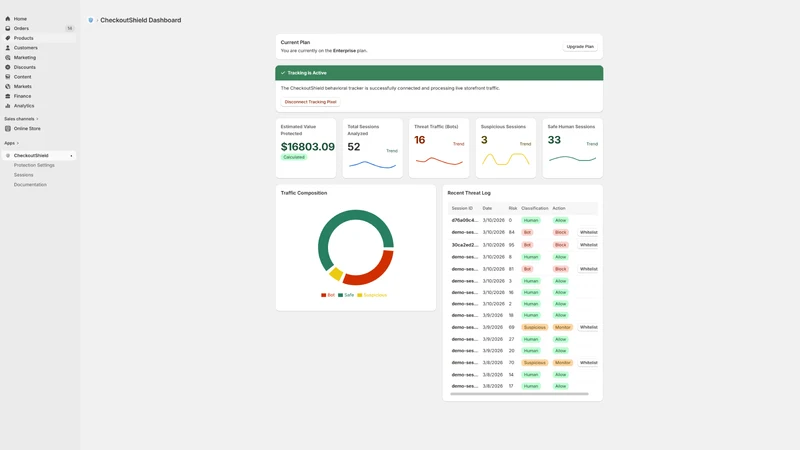Click Suspicious badge on risk 70 row
800x450 pixels.
(x=535, y=363)
